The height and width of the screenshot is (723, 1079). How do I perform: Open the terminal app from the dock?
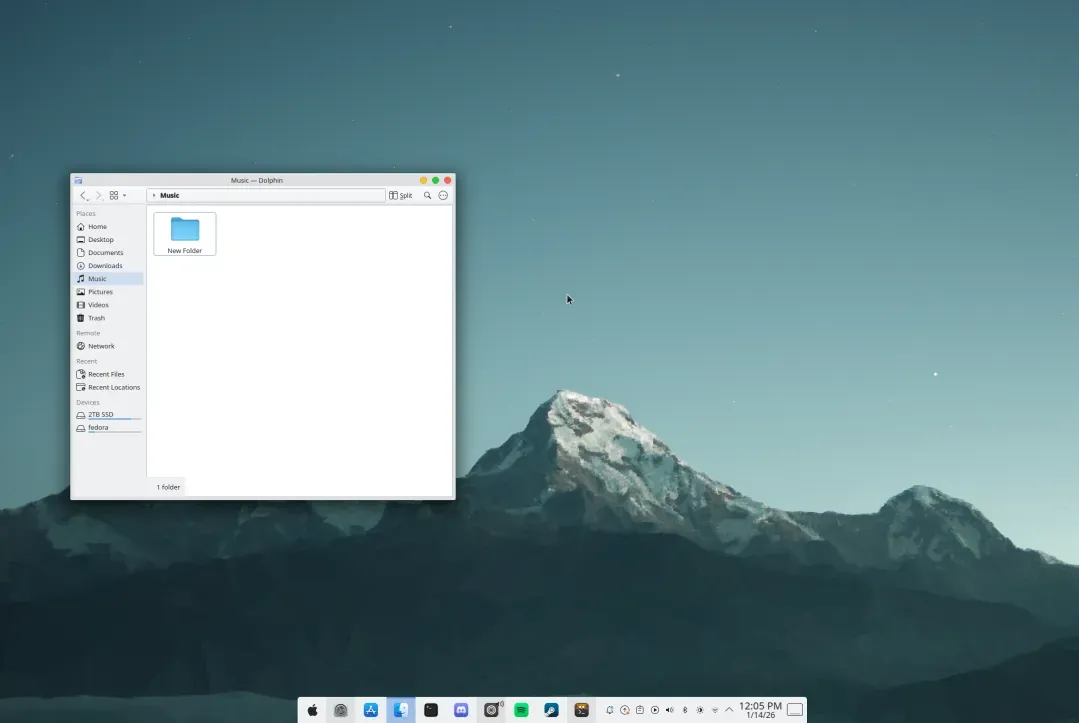(430, 709)
